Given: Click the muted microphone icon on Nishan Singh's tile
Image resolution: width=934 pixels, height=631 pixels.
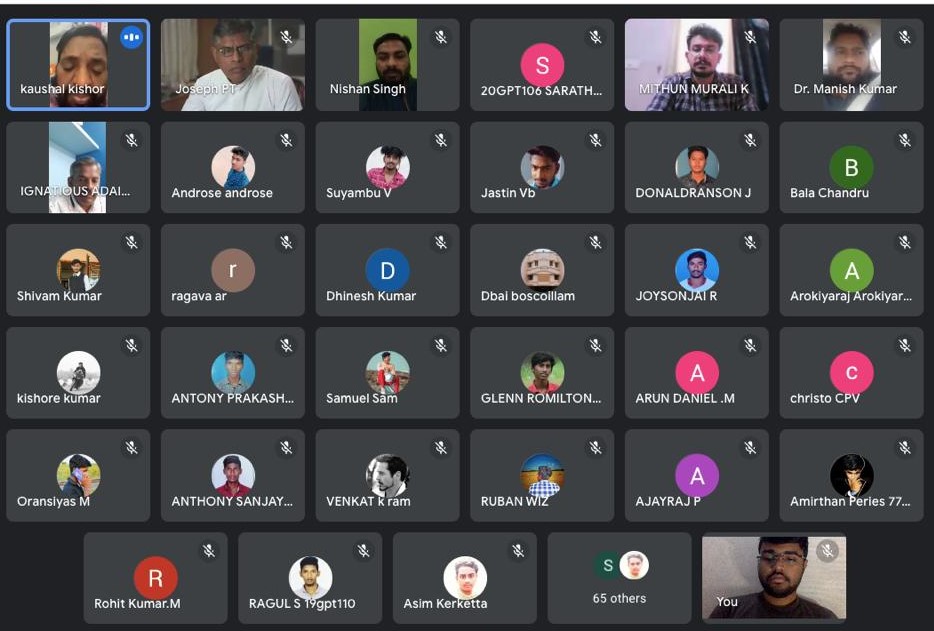Looking at the screenshot, I should pos(441,38).
